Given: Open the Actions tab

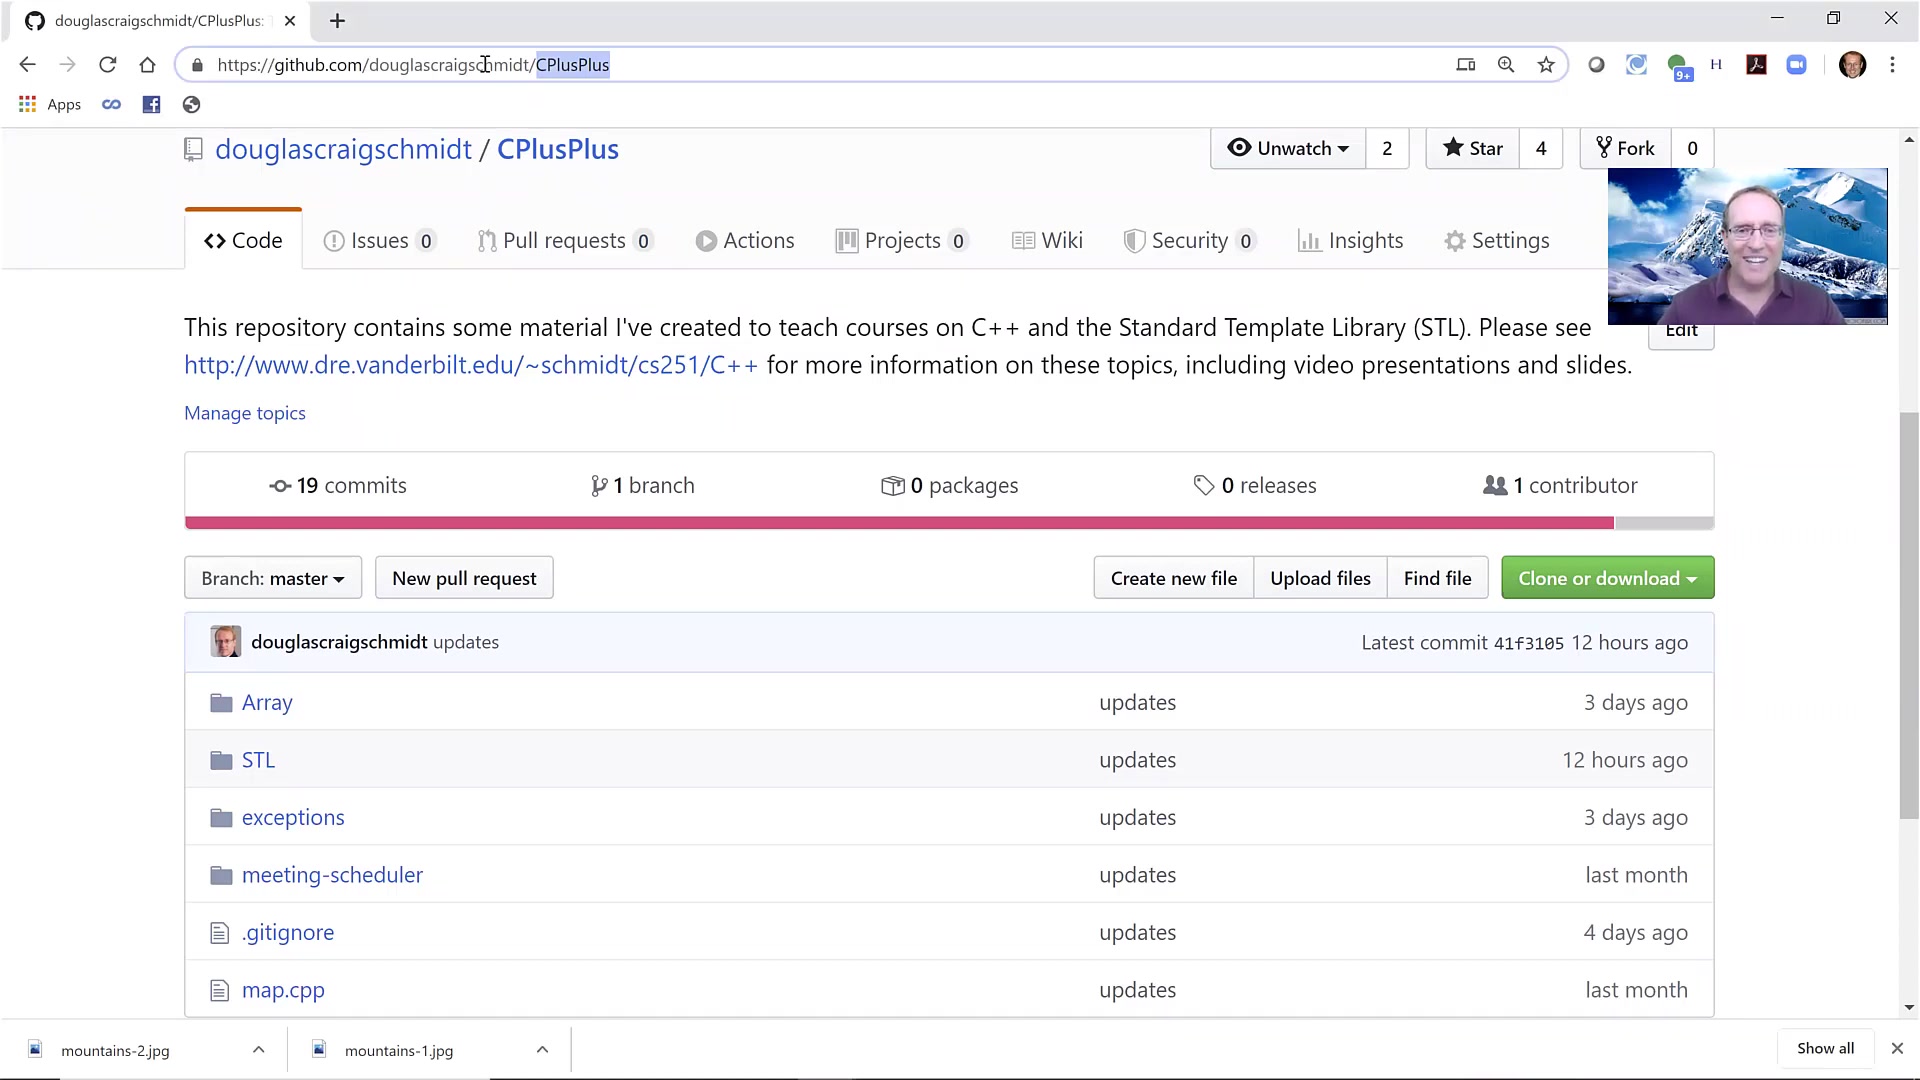Looking at the screenshot, I should [745, 241].
